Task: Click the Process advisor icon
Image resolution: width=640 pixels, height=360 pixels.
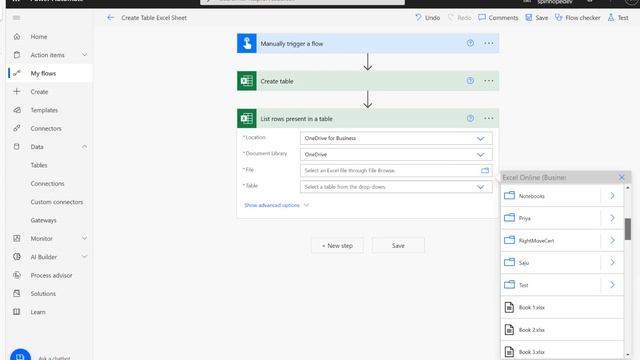Action: click(x=17, y=275)
